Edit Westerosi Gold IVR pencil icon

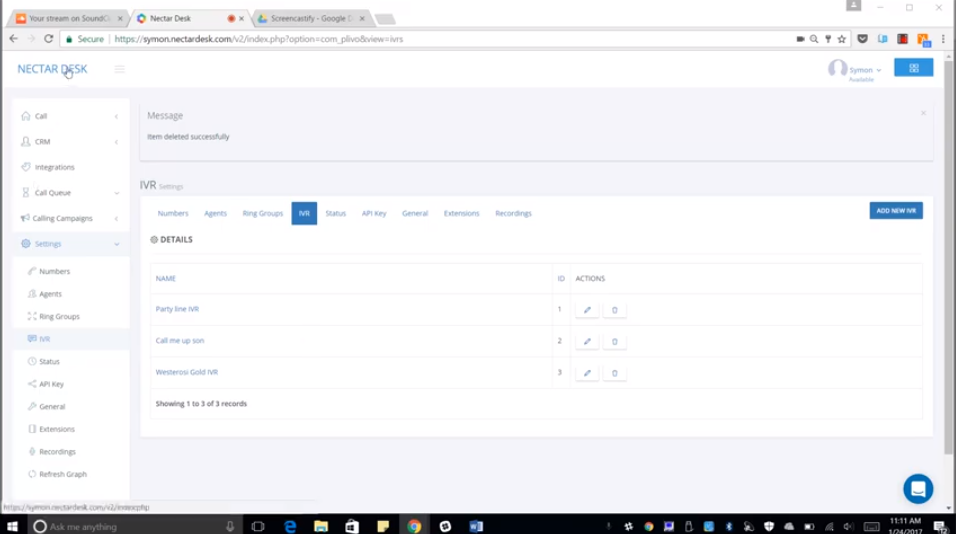587,373
